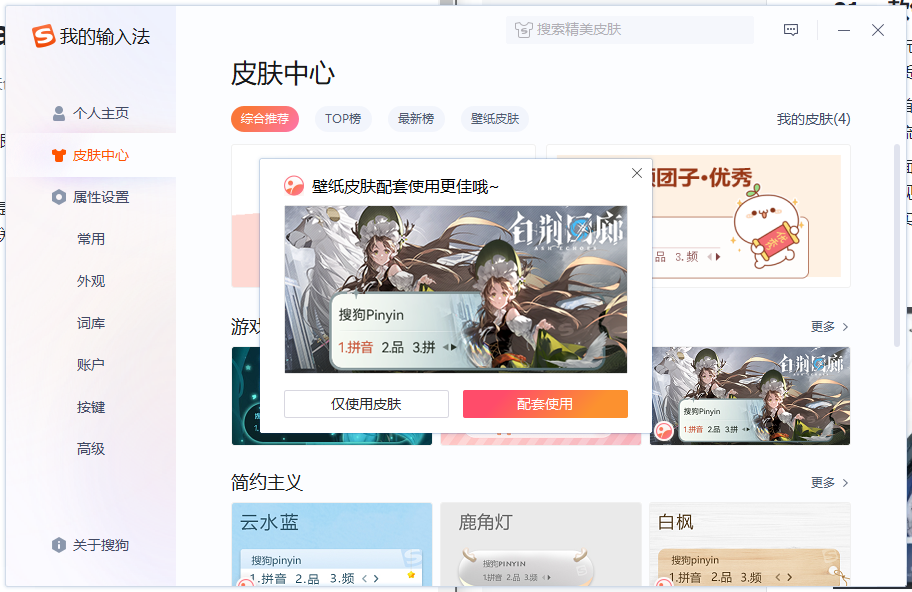Image resolution: width=912 pixels, height=592 pixels.
Task: Expand 更多 for the 简约主义 section
Action: [829, 483]
